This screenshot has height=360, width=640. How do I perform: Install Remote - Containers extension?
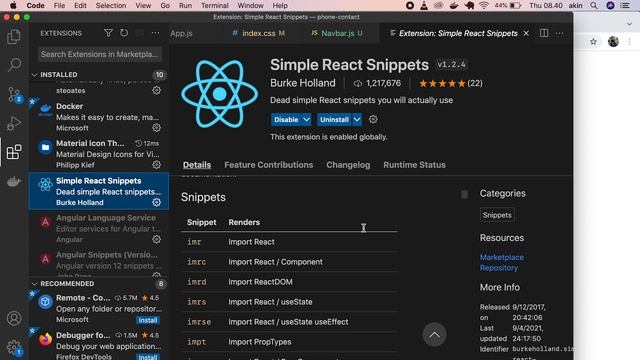(x=148, y=320)
